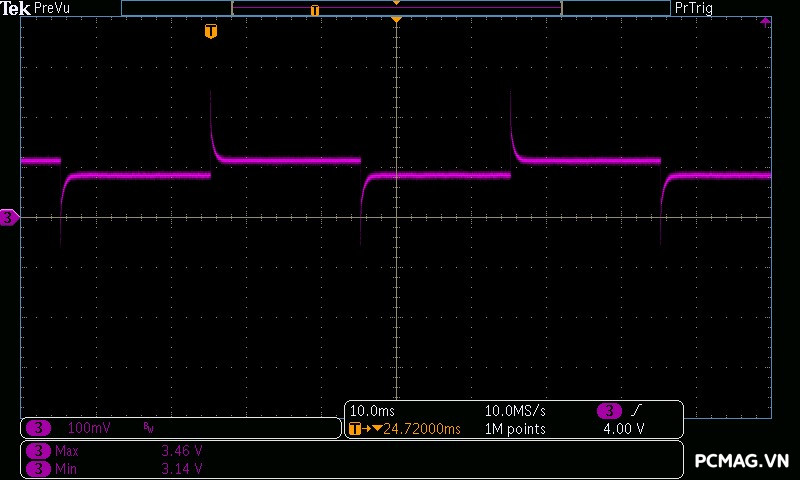This screenshot has width=800, height=480.
Task: Click the channel 3 trigger source badge
Action: coord(609,411)
